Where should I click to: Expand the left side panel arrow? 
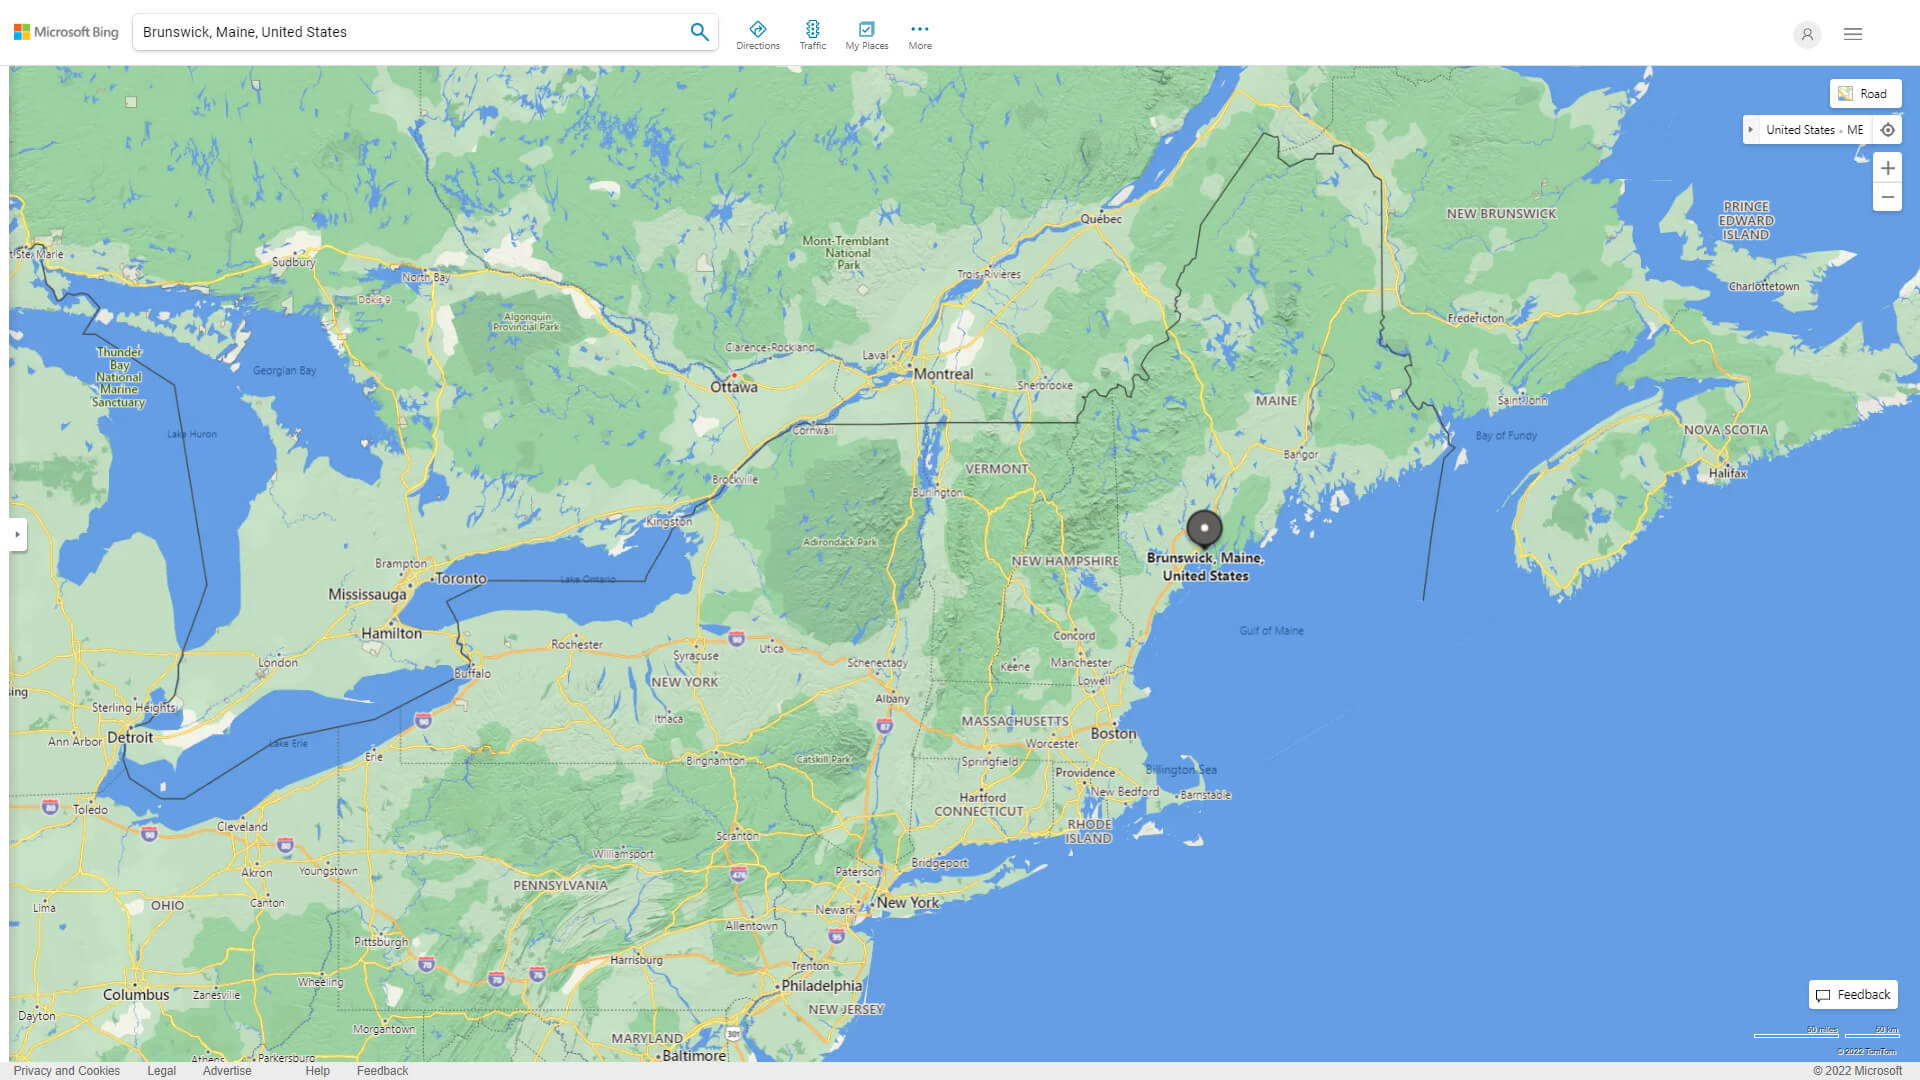pos(17,535)
